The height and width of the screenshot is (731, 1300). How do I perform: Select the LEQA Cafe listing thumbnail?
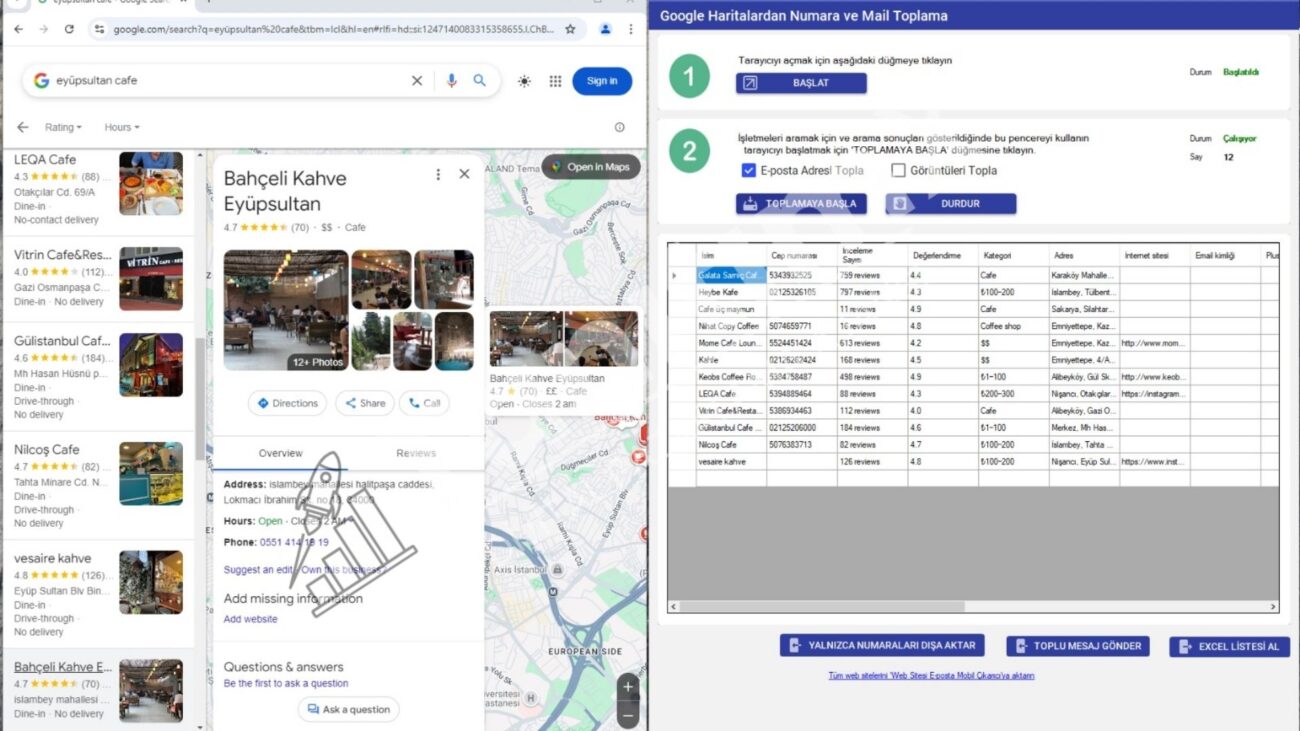[151, 183]
